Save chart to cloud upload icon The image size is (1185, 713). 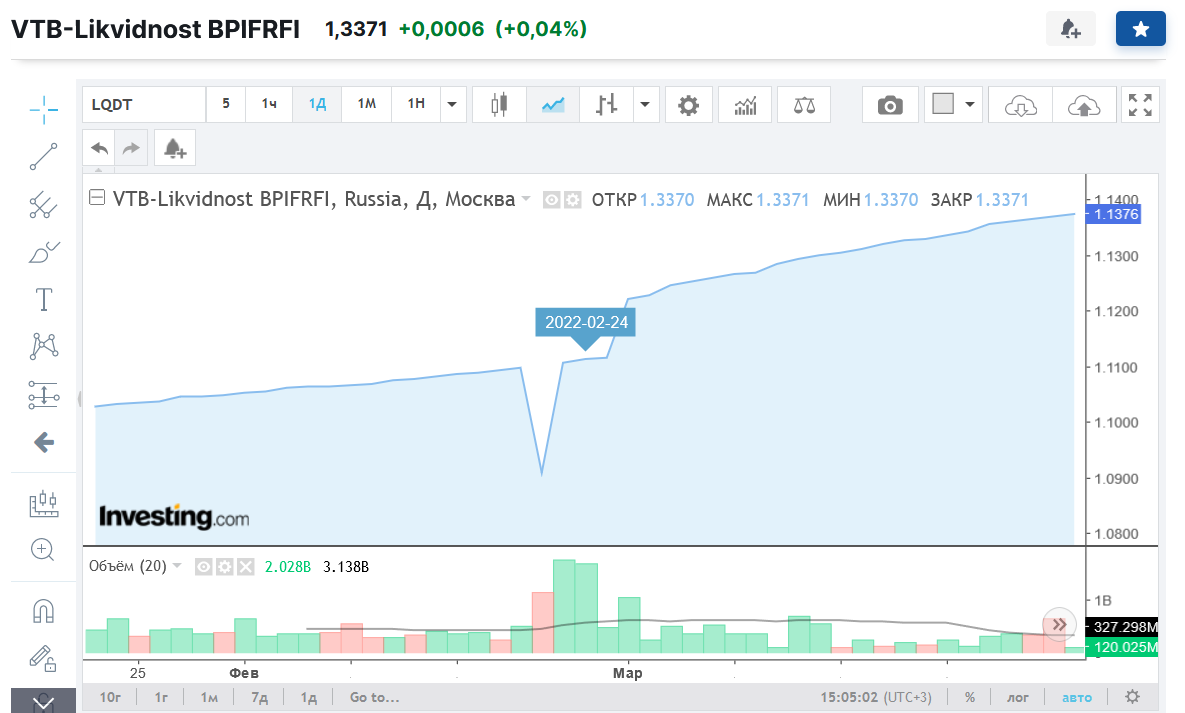click(1084, 104)
